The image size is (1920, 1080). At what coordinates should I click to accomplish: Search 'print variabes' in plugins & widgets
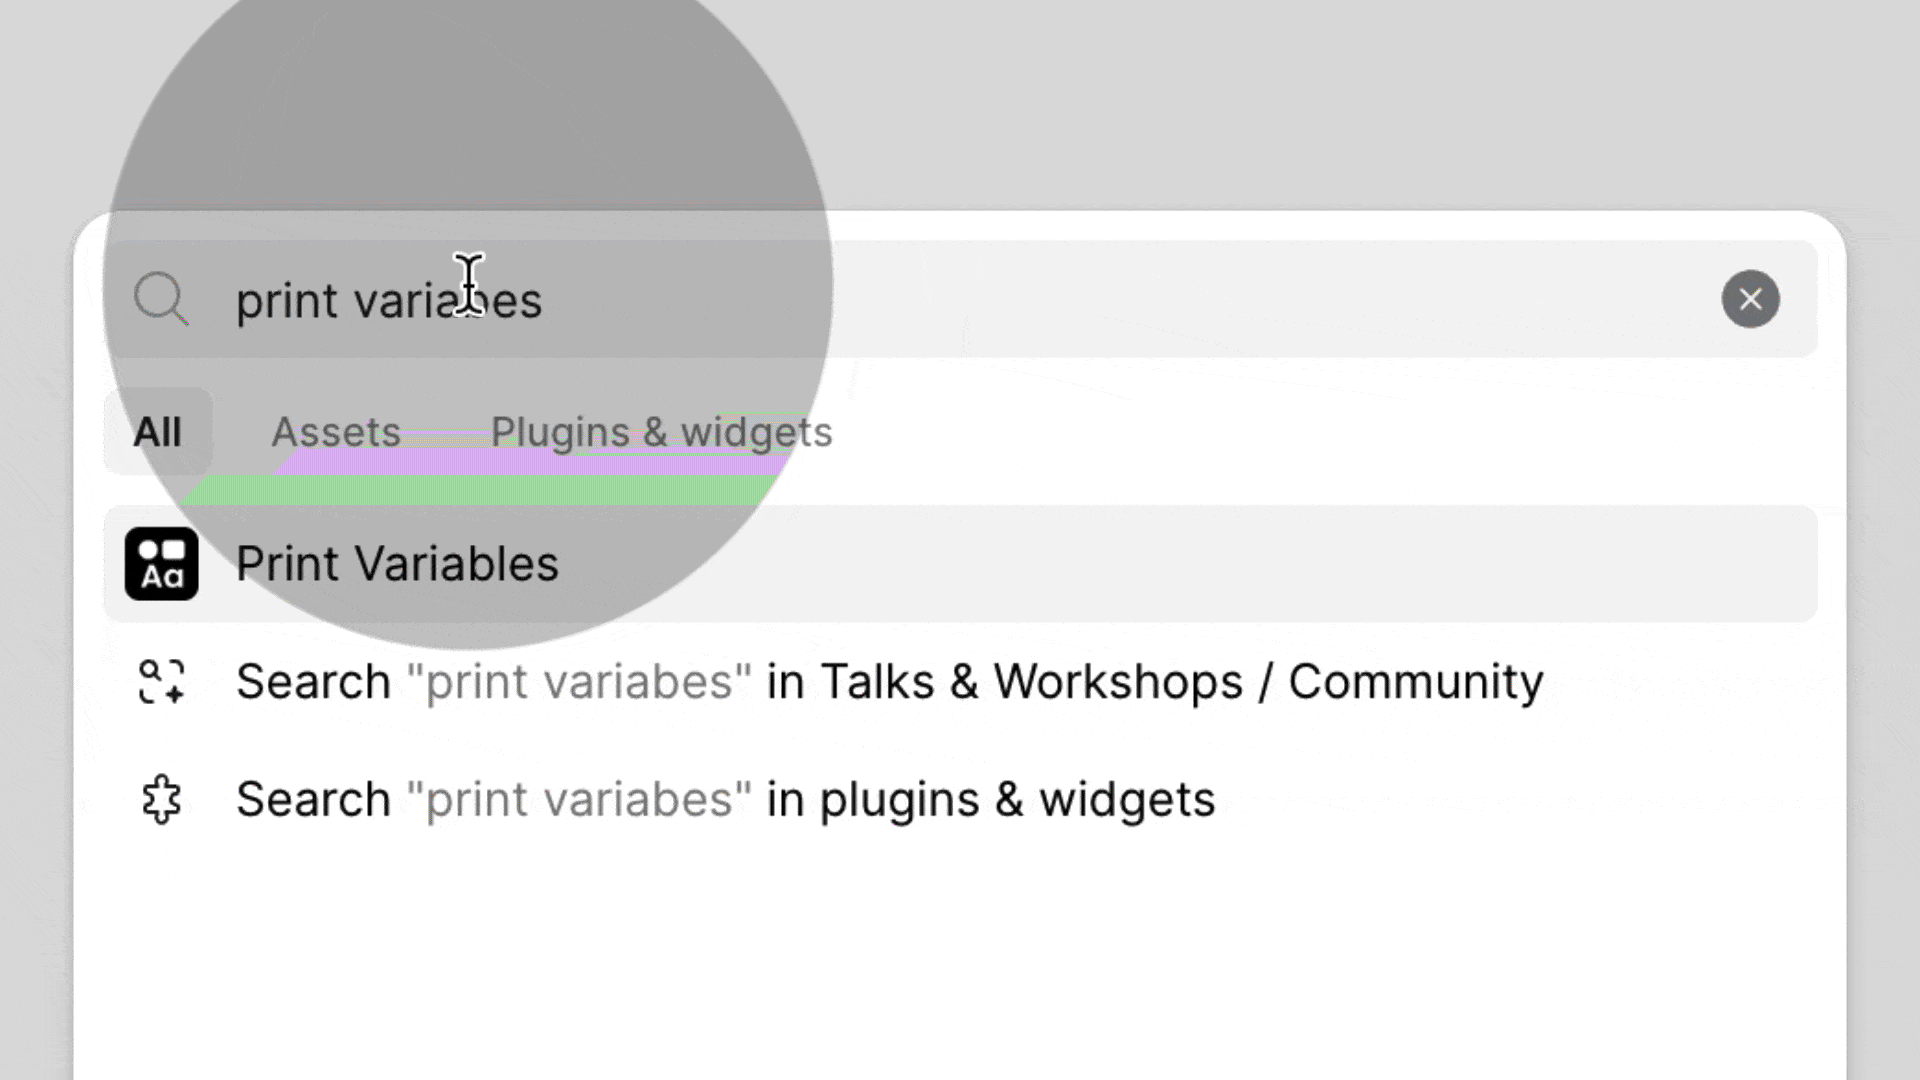[x=725, y=800]
